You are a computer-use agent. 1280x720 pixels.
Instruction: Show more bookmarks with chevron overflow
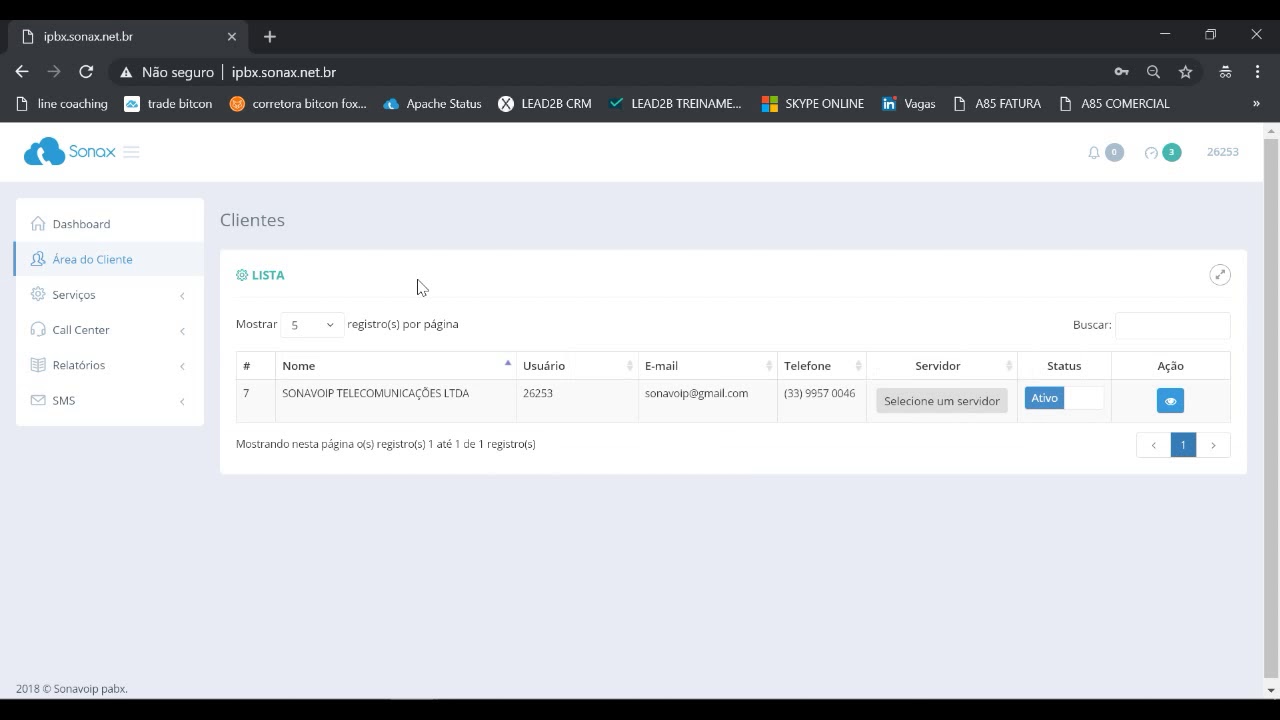click(x=1256, y=103)
